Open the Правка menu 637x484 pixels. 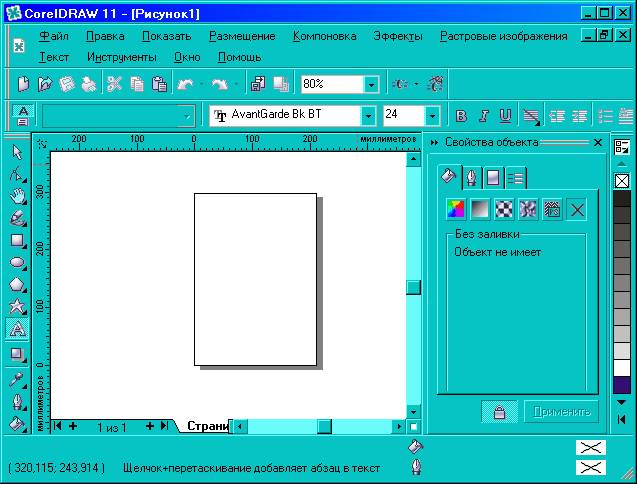click(x=105, y=36)
